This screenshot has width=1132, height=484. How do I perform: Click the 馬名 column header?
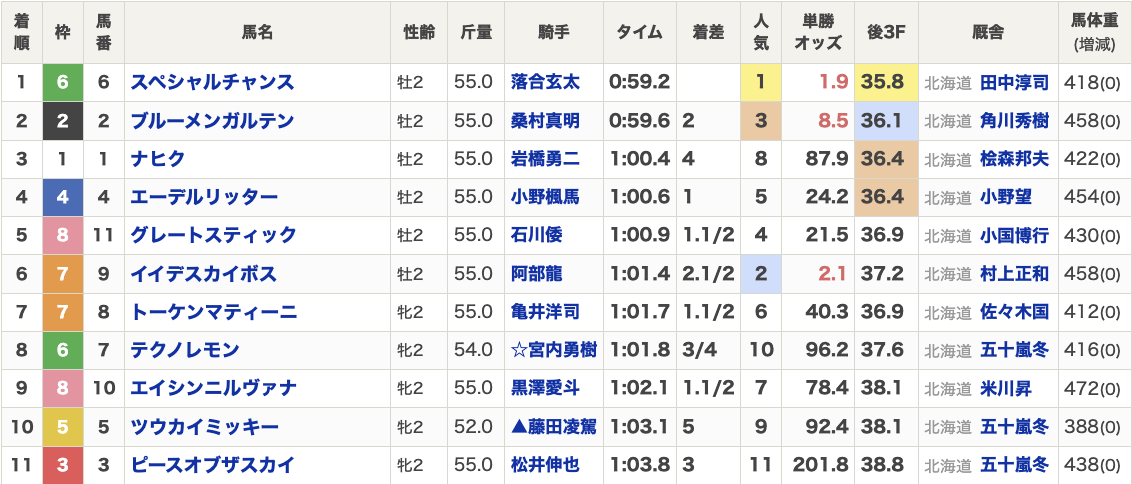[257, 33]
